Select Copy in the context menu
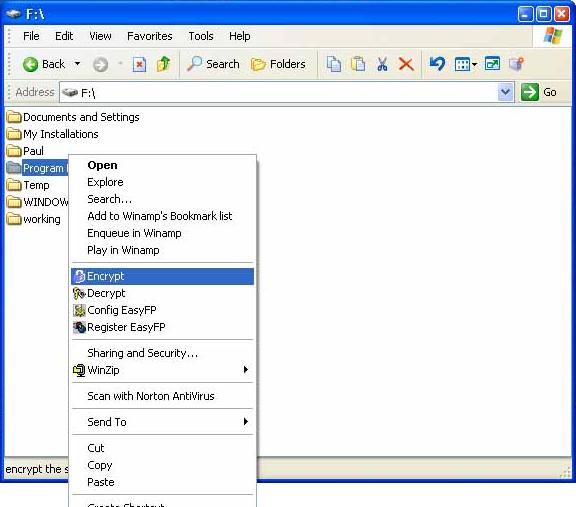The width and height of the screenshot is (576, 507). (162, 465)
